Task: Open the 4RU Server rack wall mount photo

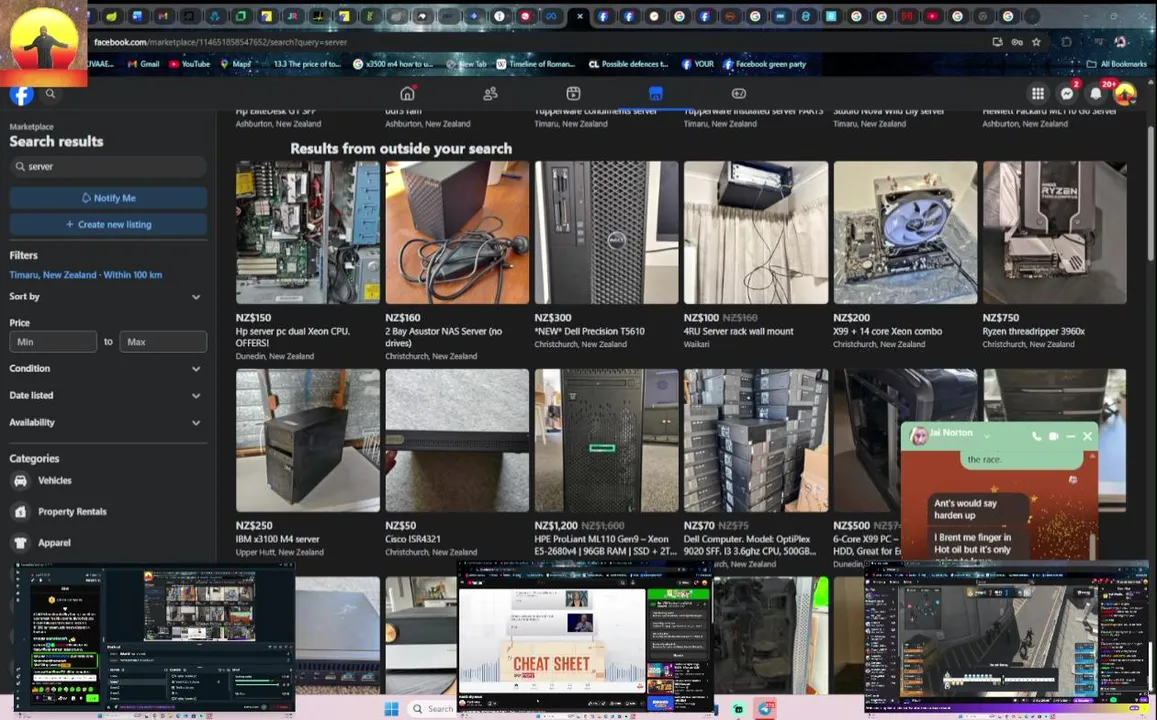Action: [x=756, y=232]
